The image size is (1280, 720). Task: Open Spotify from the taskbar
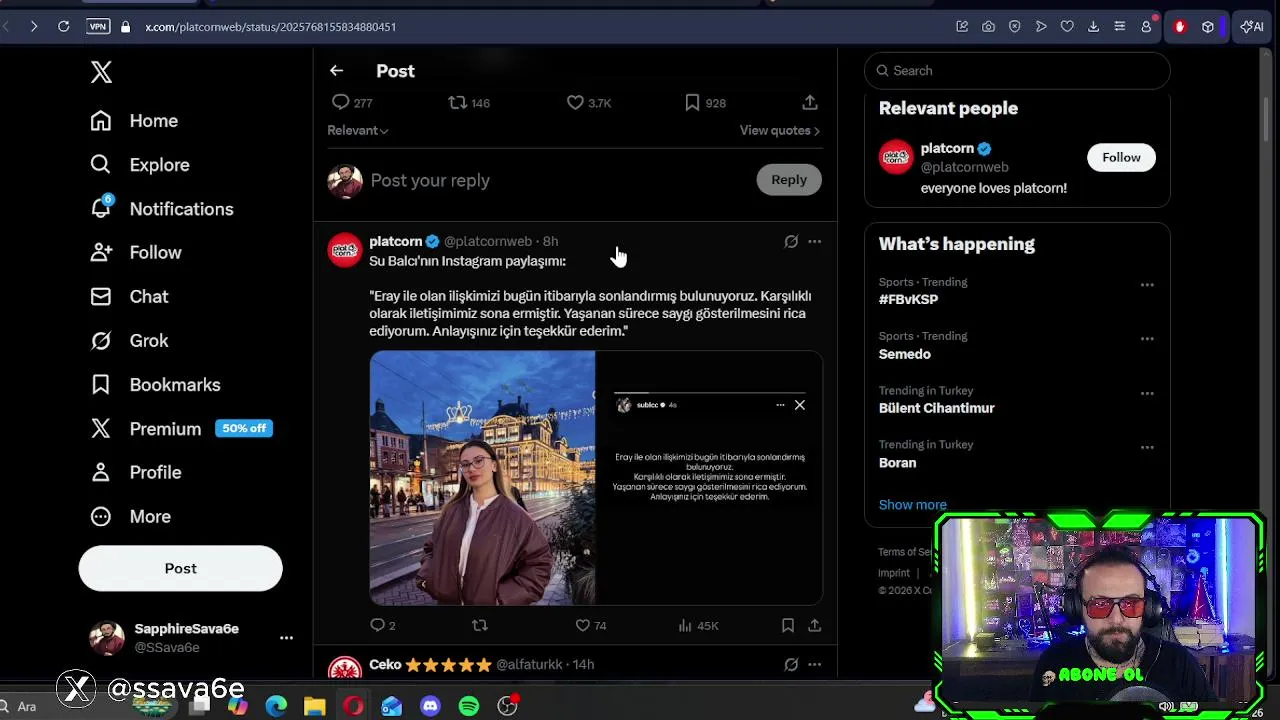(469, 706)
